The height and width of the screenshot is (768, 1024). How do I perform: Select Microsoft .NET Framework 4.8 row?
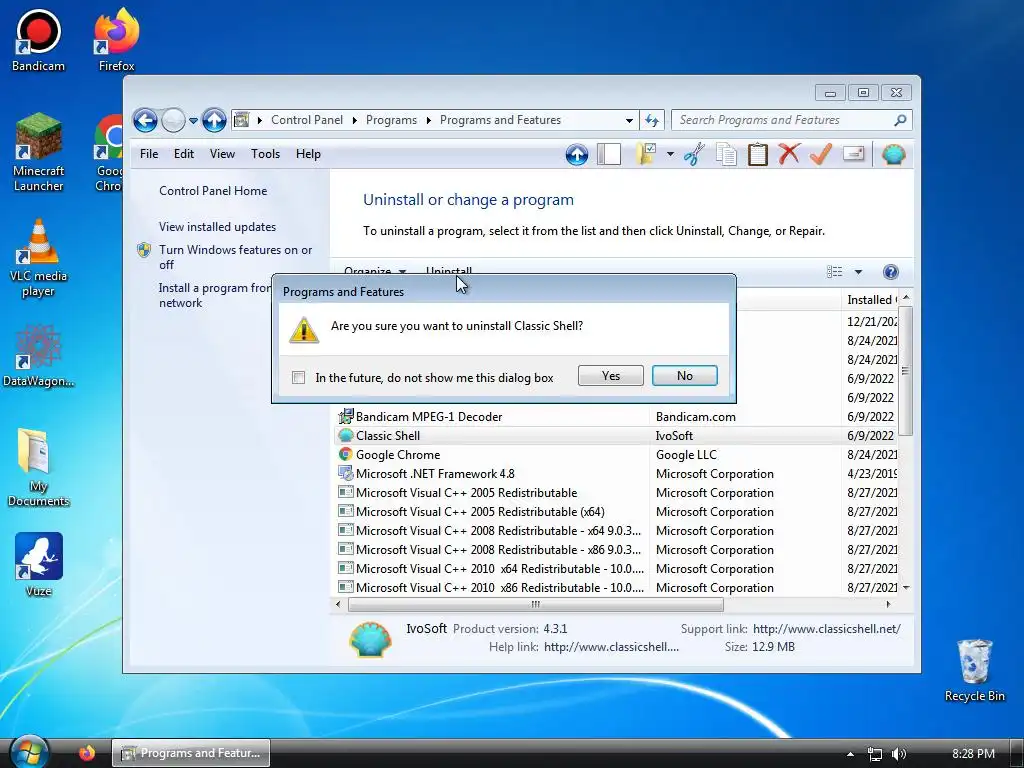(617, 473)
